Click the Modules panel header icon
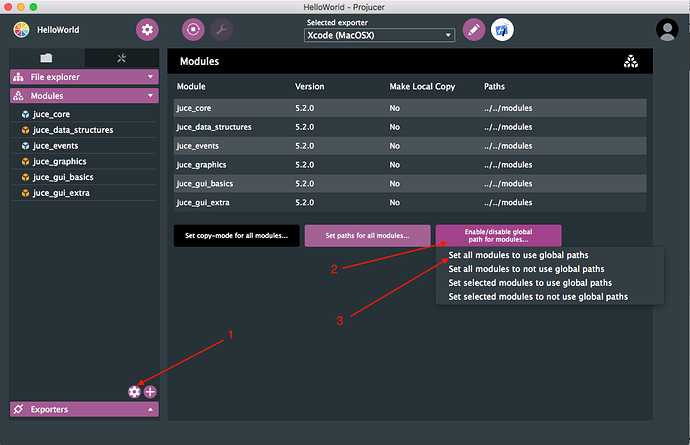Image resolution: width=690 pixels, height=445 pixels. click(x=18, y=96)
